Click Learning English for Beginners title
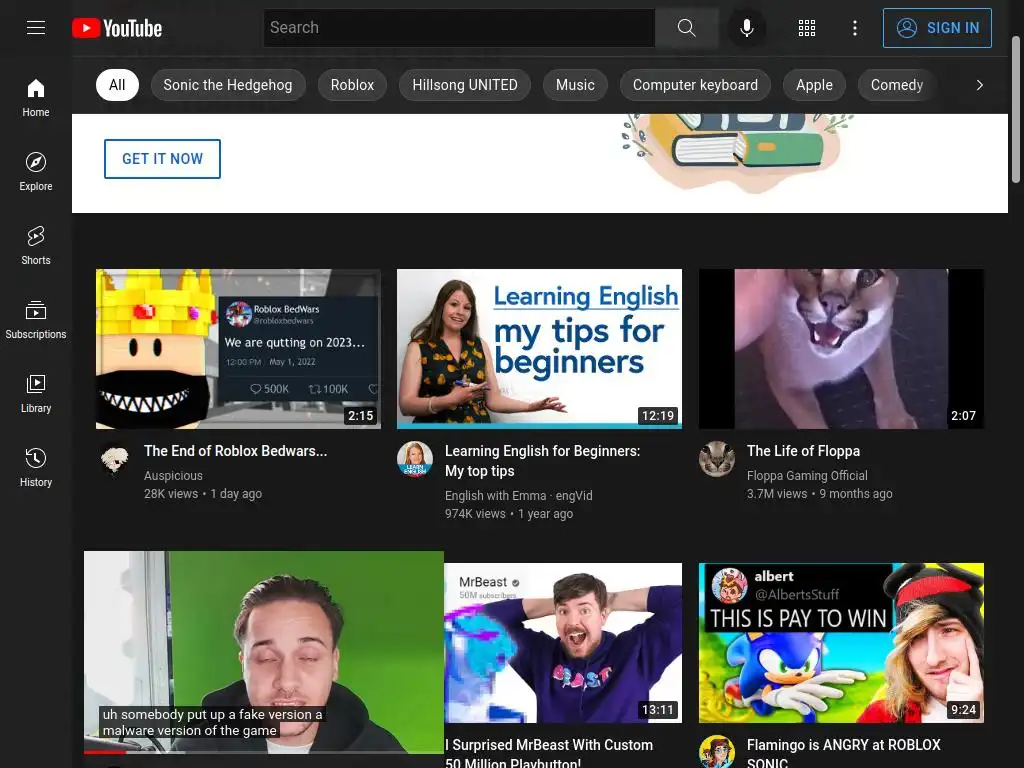Screen dimensions: 1024x768 pos(543,461)
